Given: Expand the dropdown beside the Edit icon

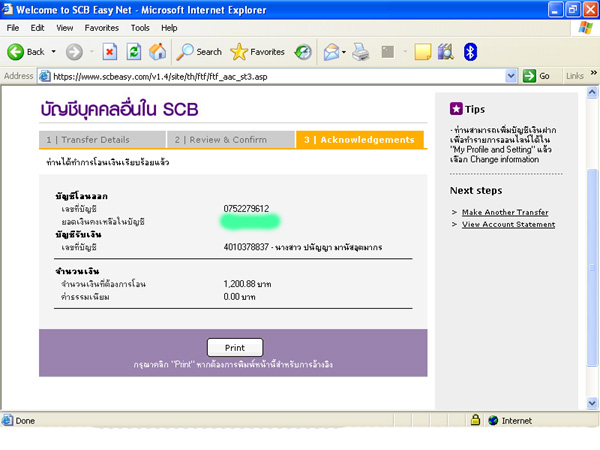Looking at the screenshot, I should pyautogui.click(x=405, y=52).
